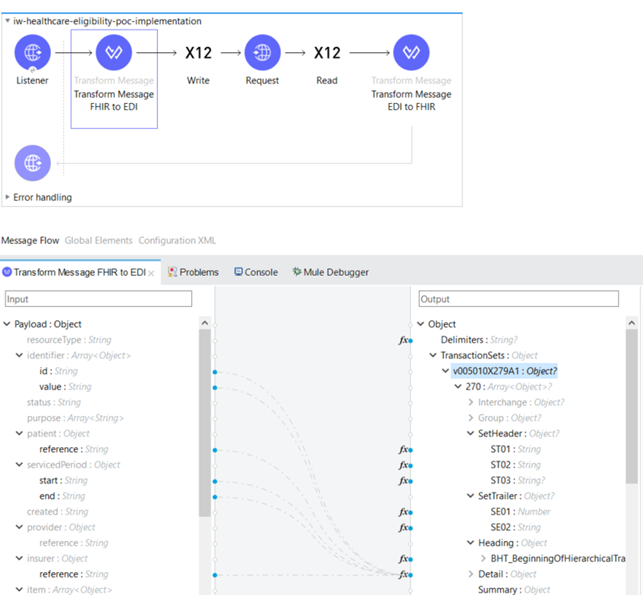643x595 pixels.
Task: Select Transform Message FHIR to EDI tab
Action: tap(80, 272)
